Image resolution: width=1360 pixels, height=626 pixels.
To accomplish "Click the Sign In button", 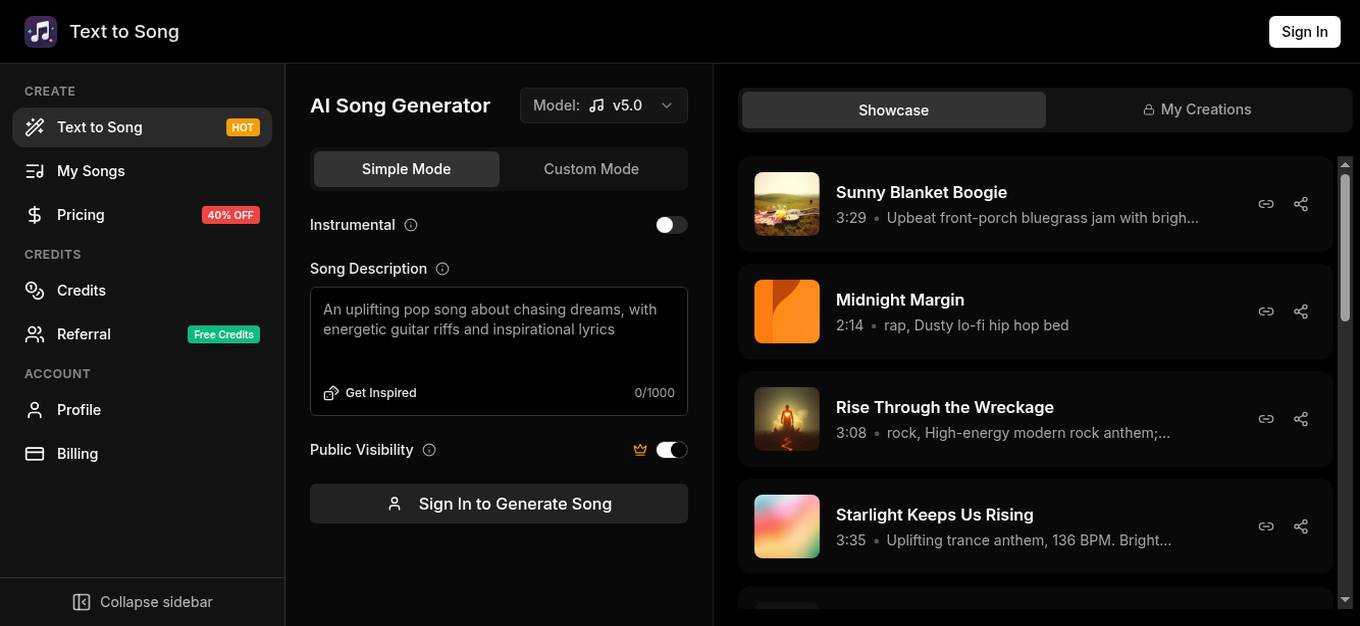I will pos(1304,31).
